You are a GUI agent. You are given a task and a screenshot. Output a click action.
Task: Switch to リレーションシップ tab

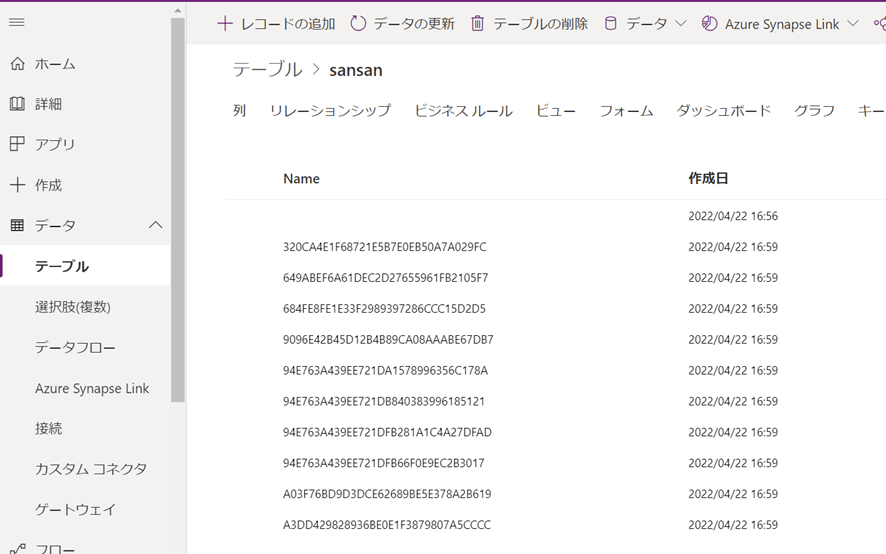coord(330,111)
